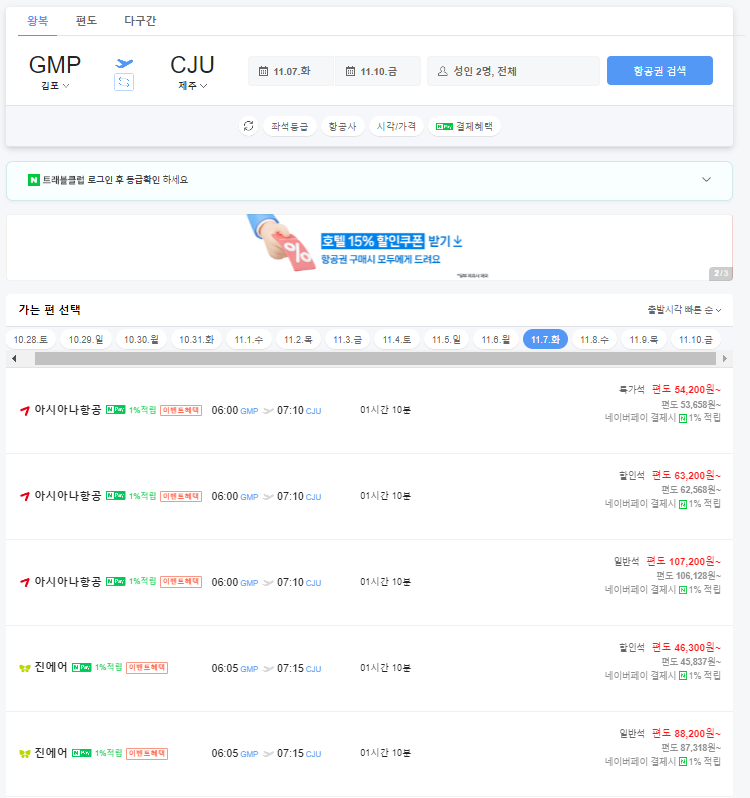Click the horizontal date scrollbar thumb
Image resolution: width=750 pixels, height=798 pixels.
[x=375, y=358]
